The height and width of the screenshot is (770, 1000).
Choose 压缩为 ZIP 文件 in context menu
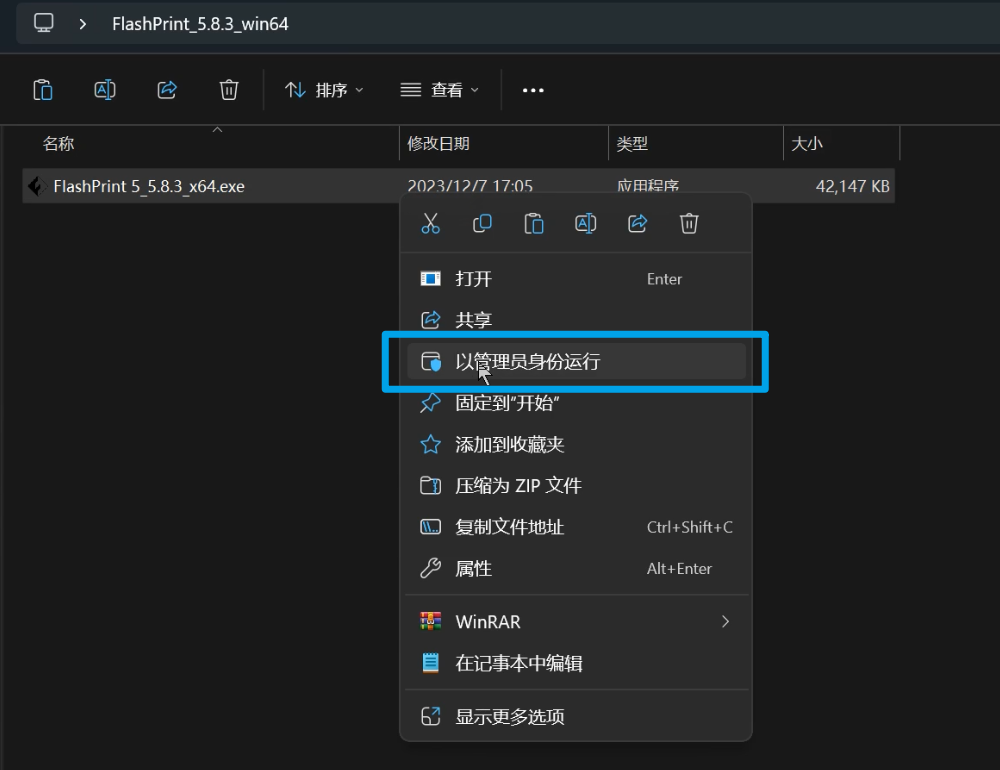coord(577,486)
